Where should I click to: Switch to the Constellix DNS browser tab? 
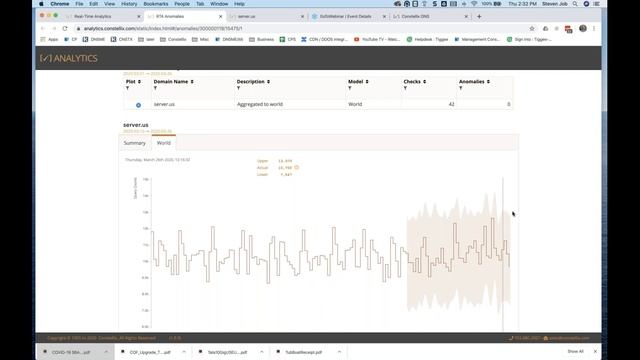[429, 16]
